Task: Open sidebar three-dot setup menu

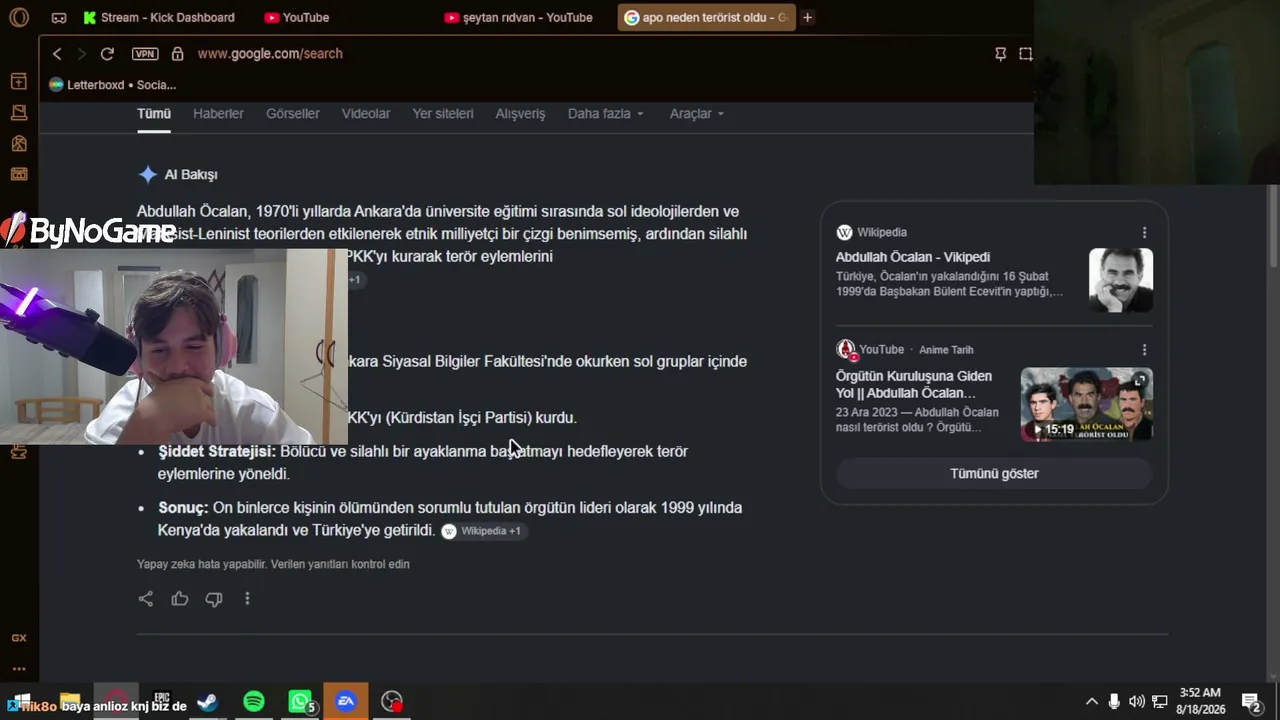Action: [x=19, y=669]
